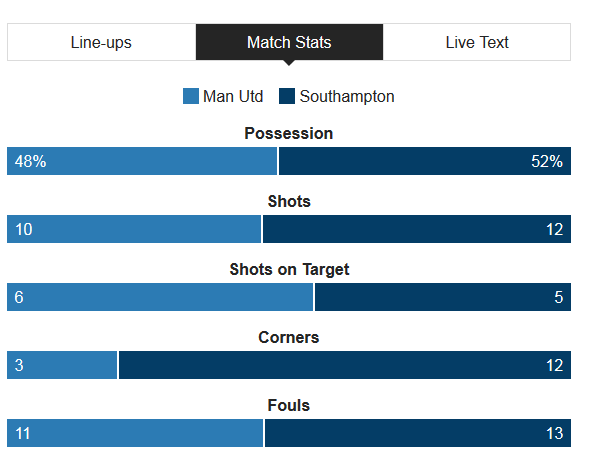
Task: Click Southampton 52% possession bar
Action: click(425, 161)
